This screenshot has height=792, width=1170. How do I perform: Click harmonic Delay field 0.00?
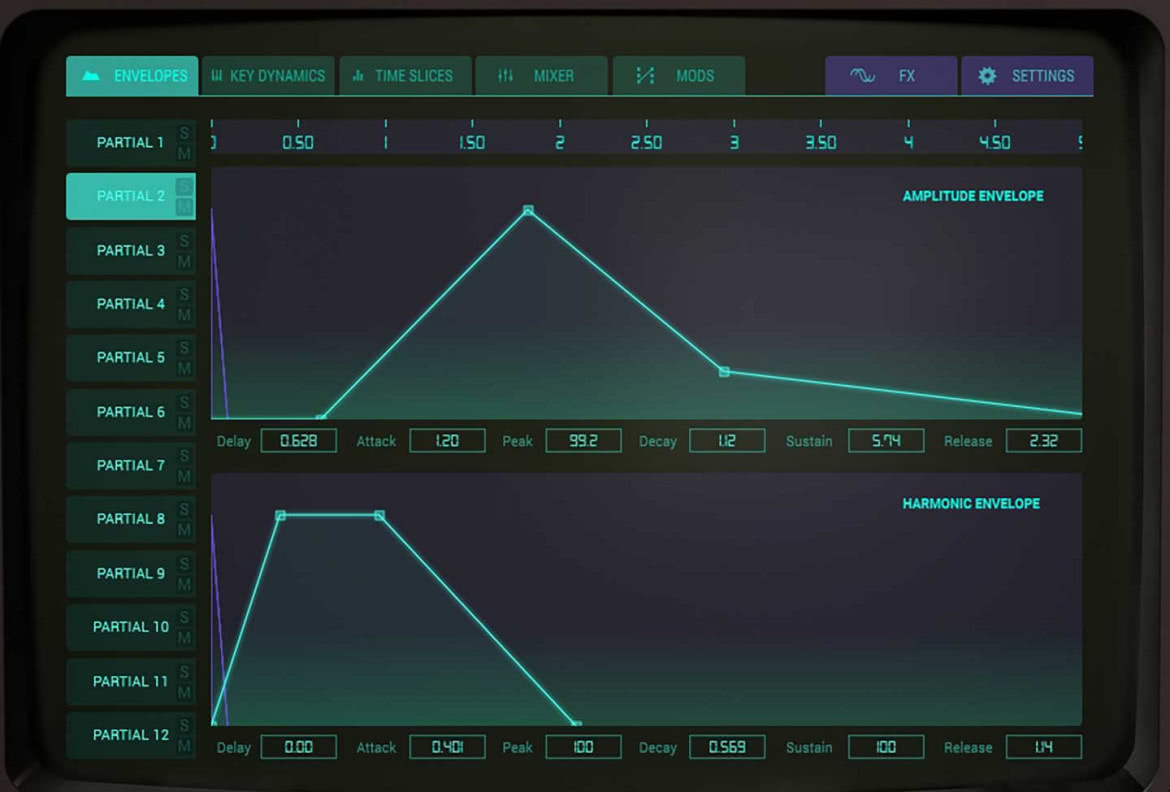(x=298, y=746)
